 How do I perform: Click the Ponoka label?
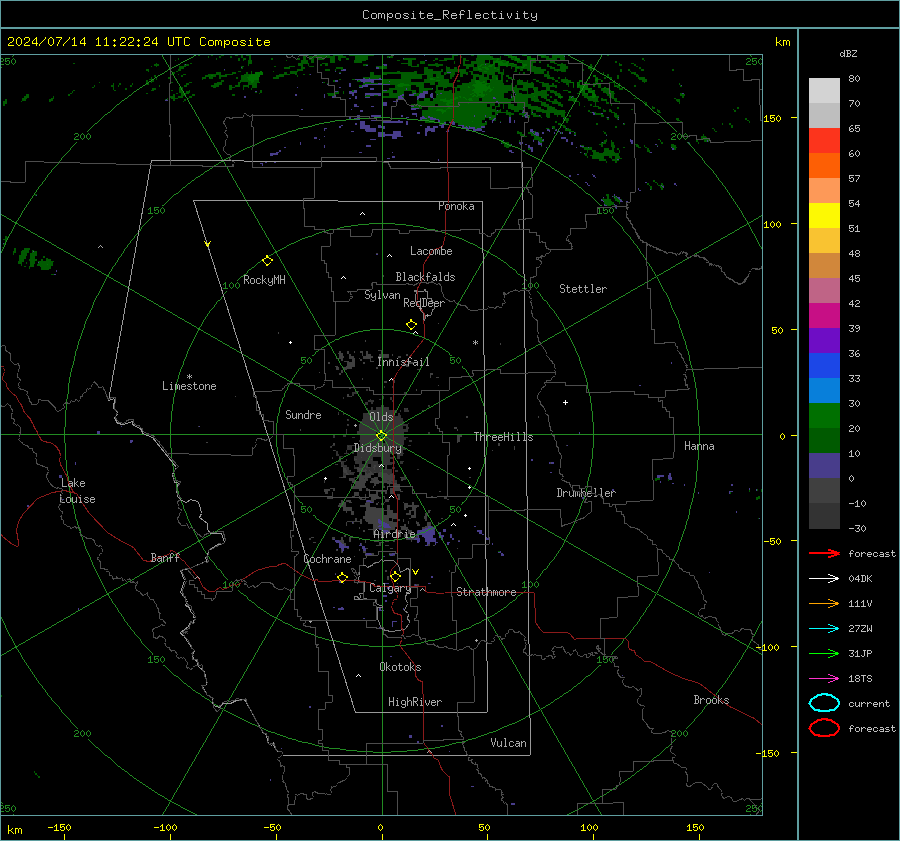[x=456, y=206]
